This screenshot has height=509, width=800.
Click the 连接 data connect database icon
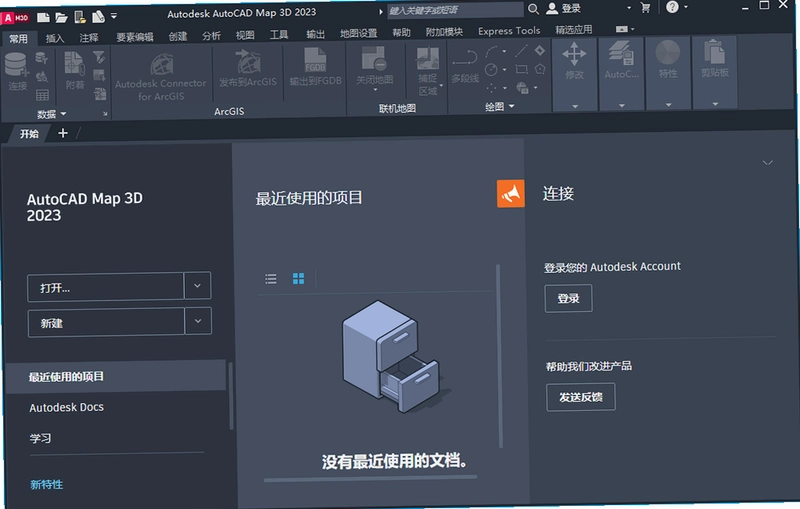tap(16, 66)
